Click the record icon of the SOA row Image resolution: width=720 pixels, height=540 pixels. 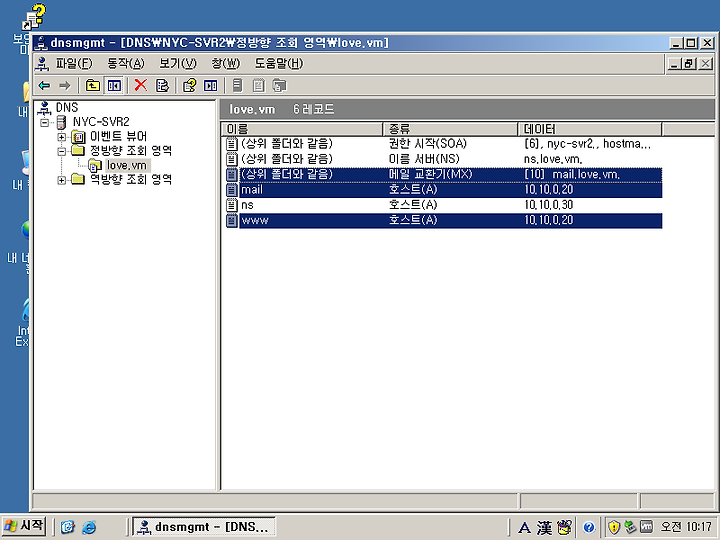coord(232,144)
